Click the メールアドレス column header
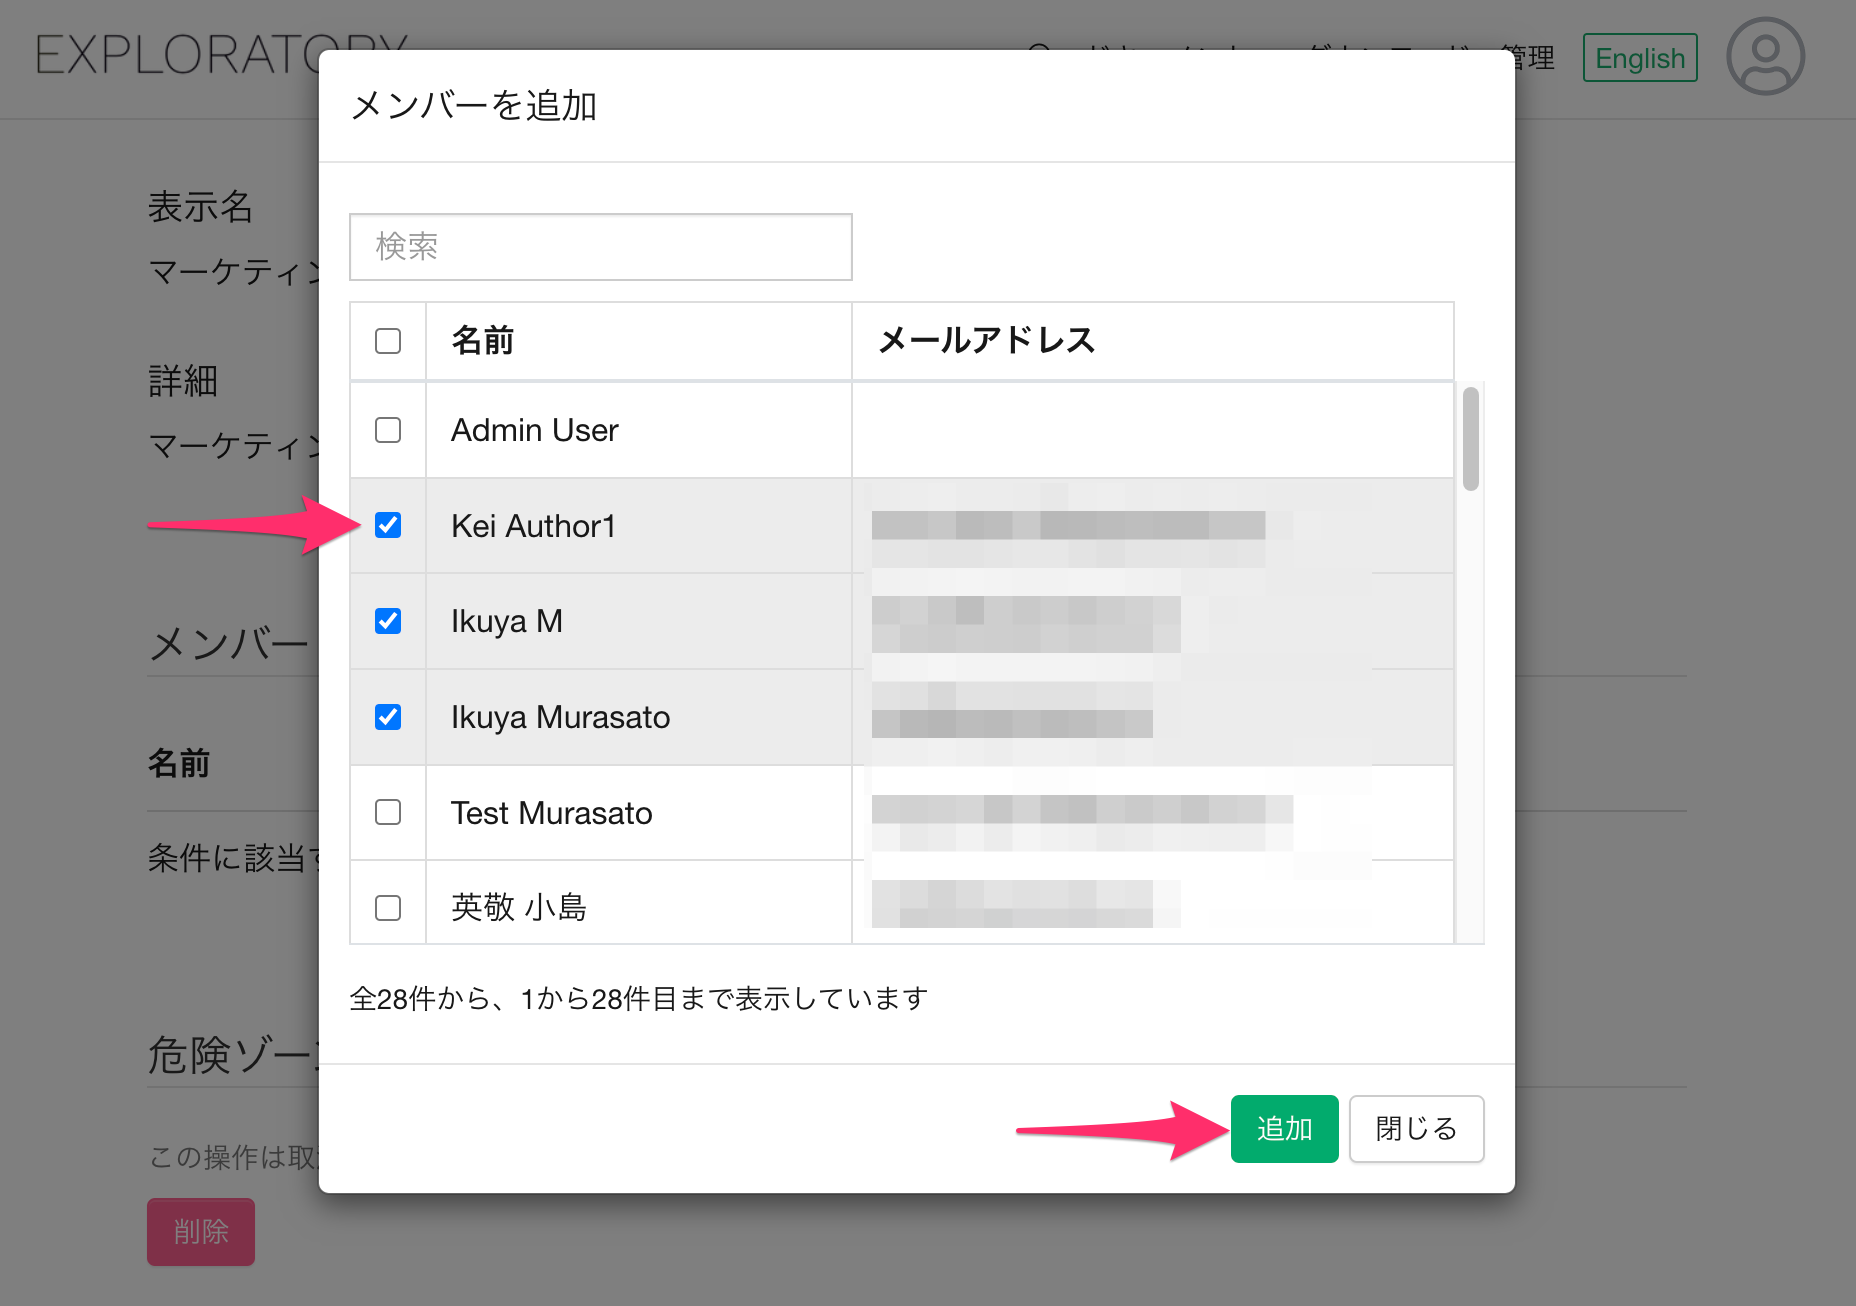1856x1306 pixels. coord(986,341)
